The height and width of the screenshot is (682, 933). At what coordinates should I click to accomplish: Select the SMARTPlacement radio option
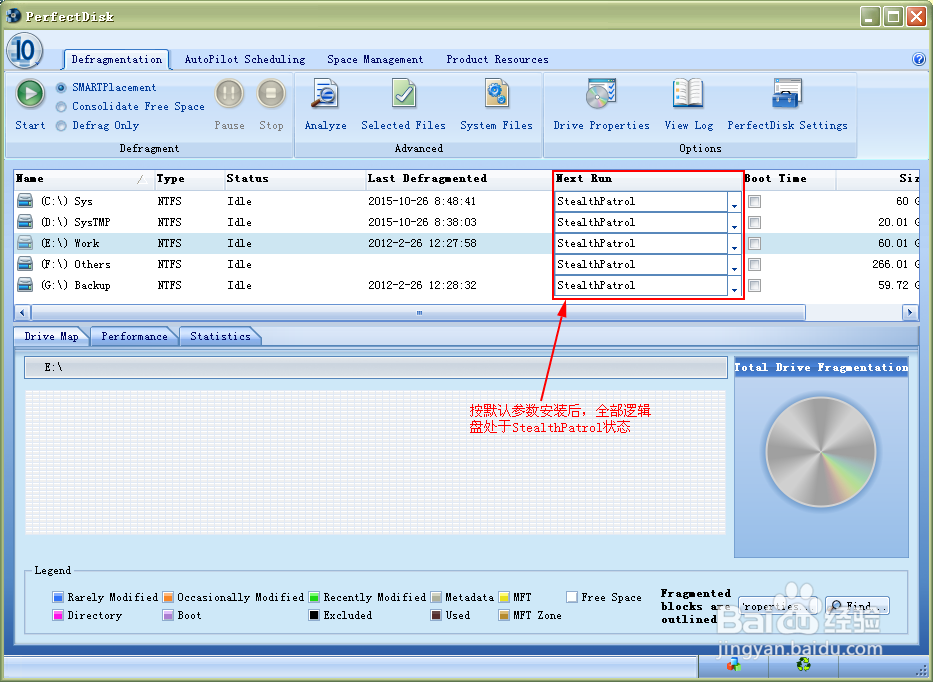61,87
